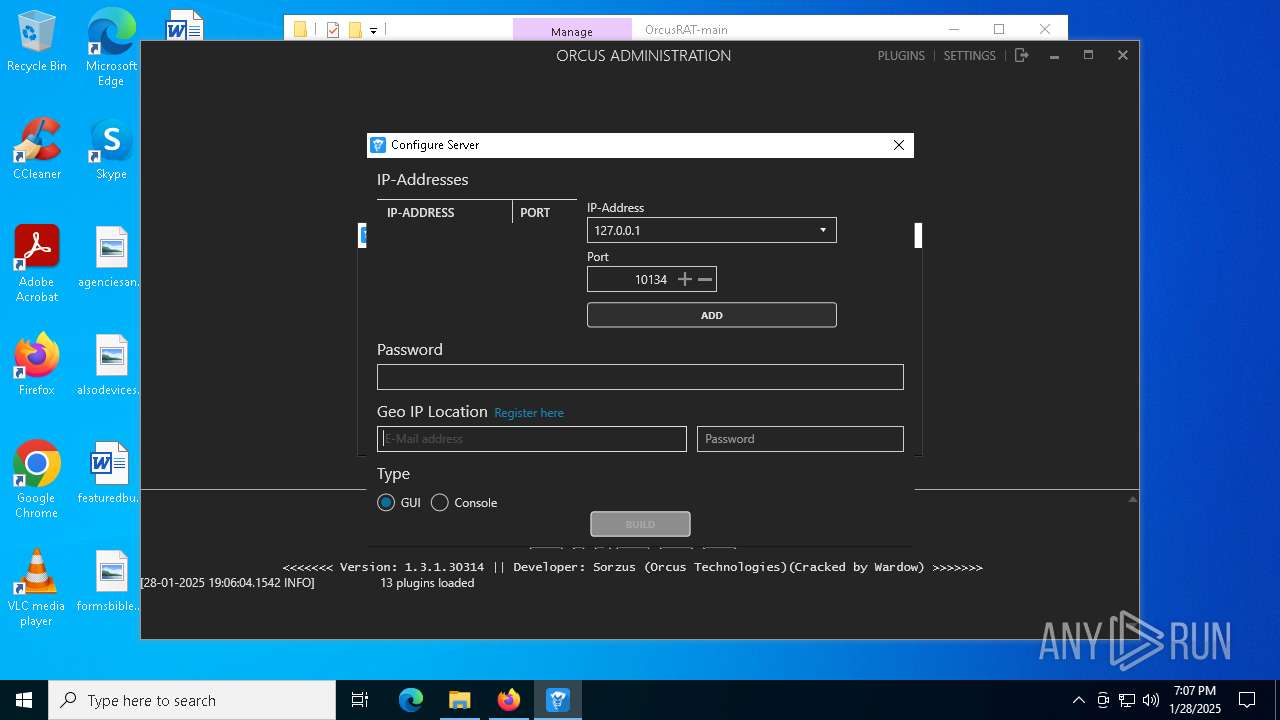Open VLC media player desktop shortcut

pyautogui.click(x=37, y=588)
